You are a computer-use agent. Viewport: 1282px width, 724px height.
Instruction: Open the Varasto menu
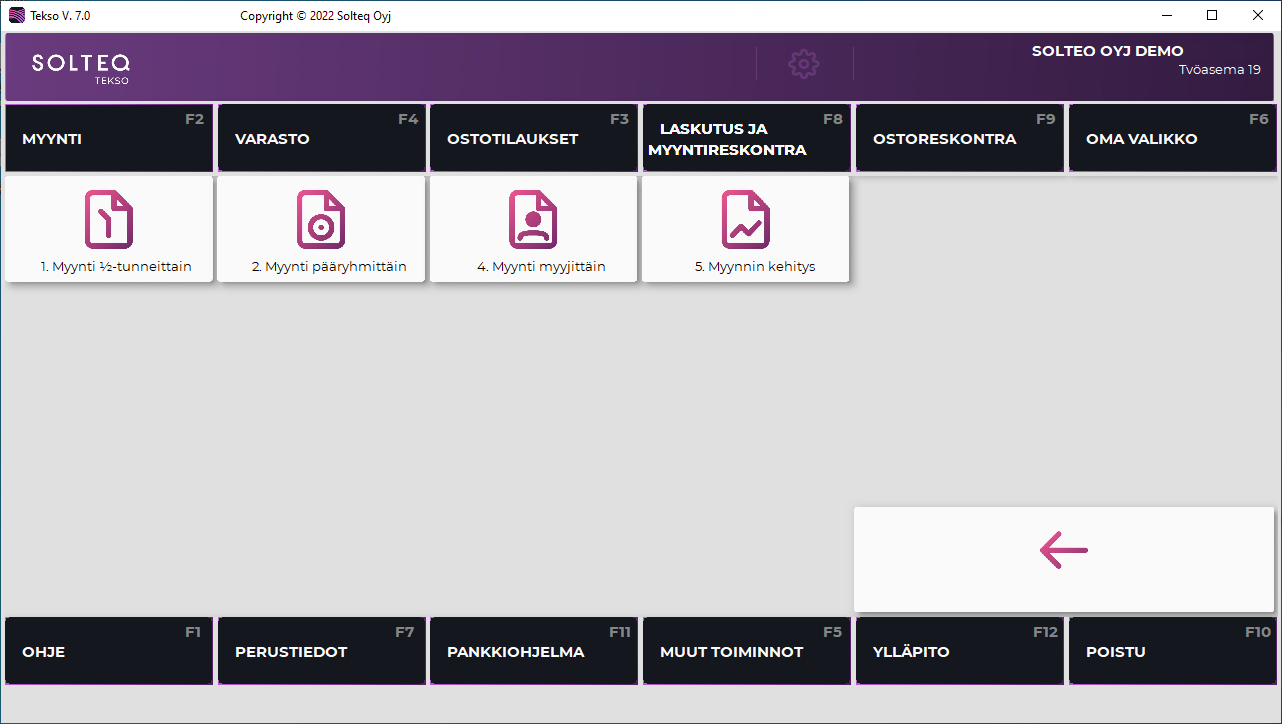pos(321,139)
